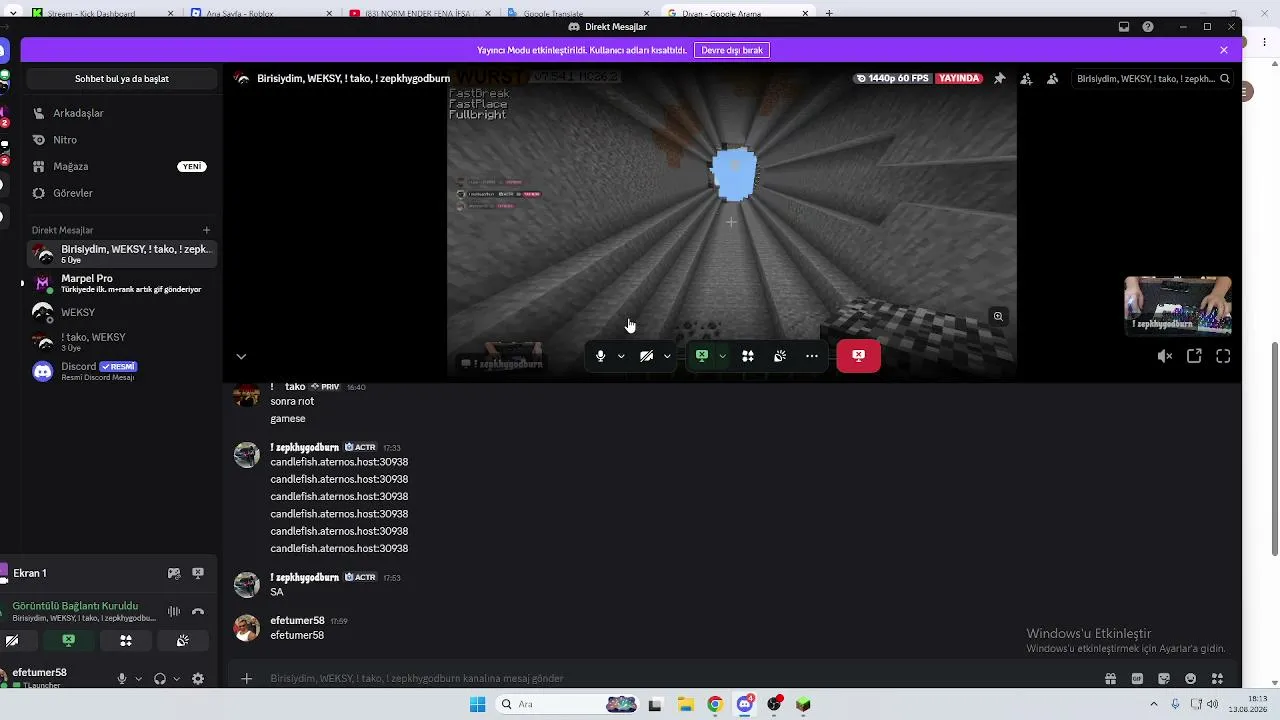Click the taskbar search box
Image resolution: width=1280 pixels, height=720 pixels.
[x=568, y=704]
